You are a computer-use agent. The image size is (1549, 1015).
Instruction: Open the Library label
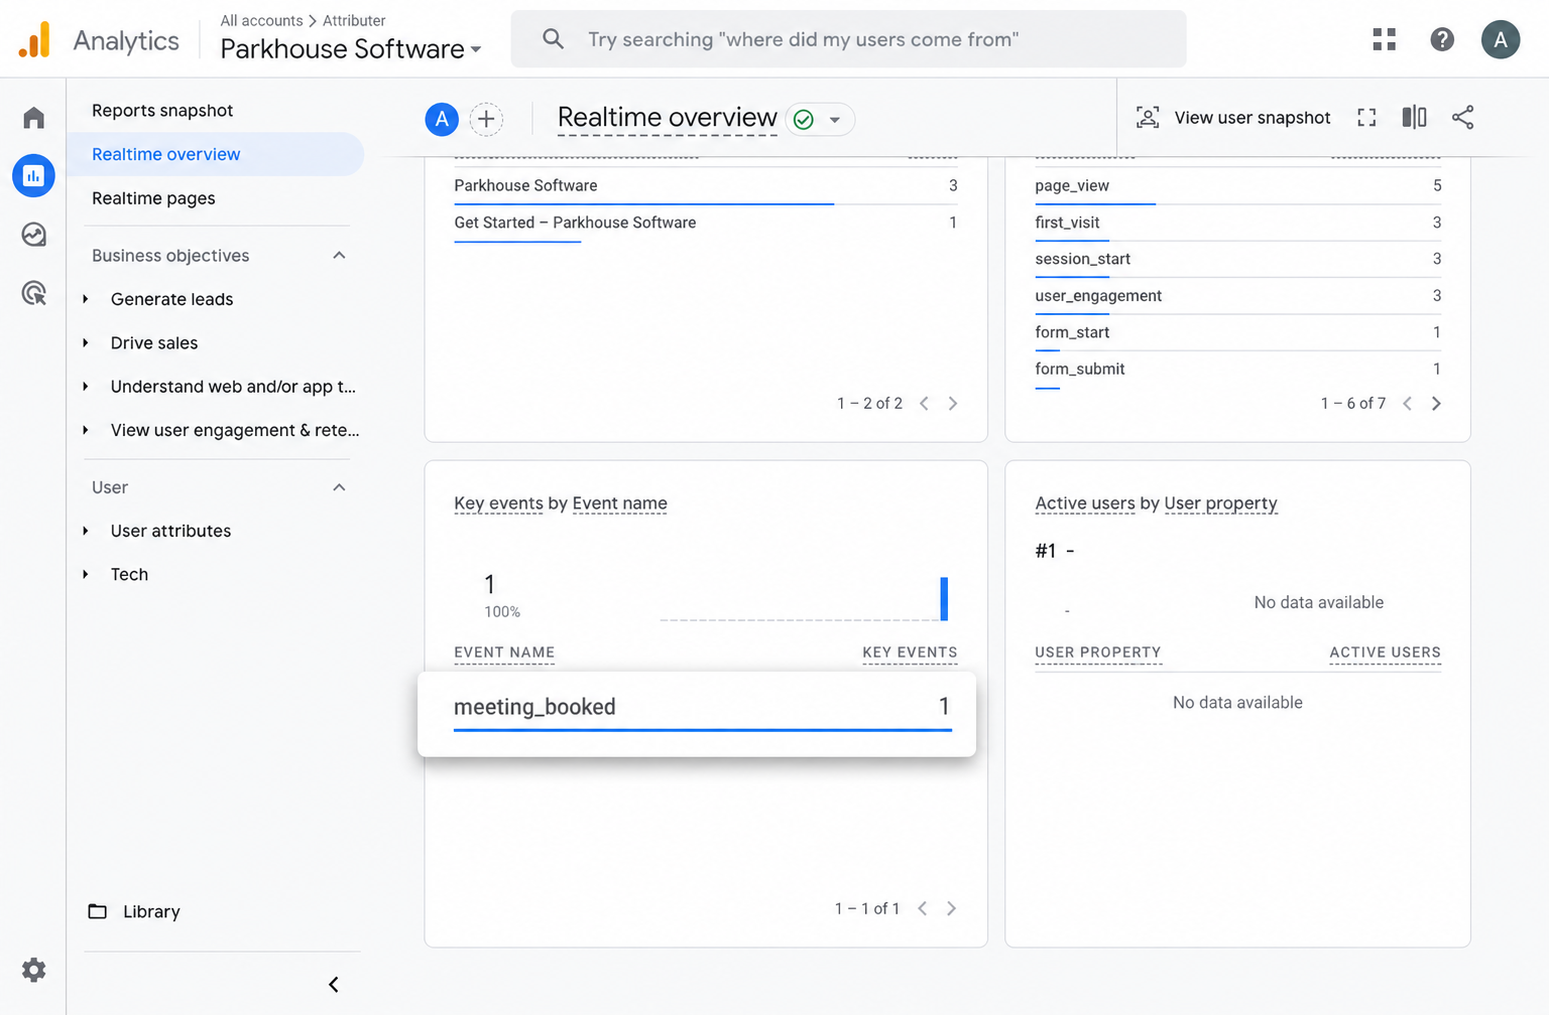pos(152,911)
